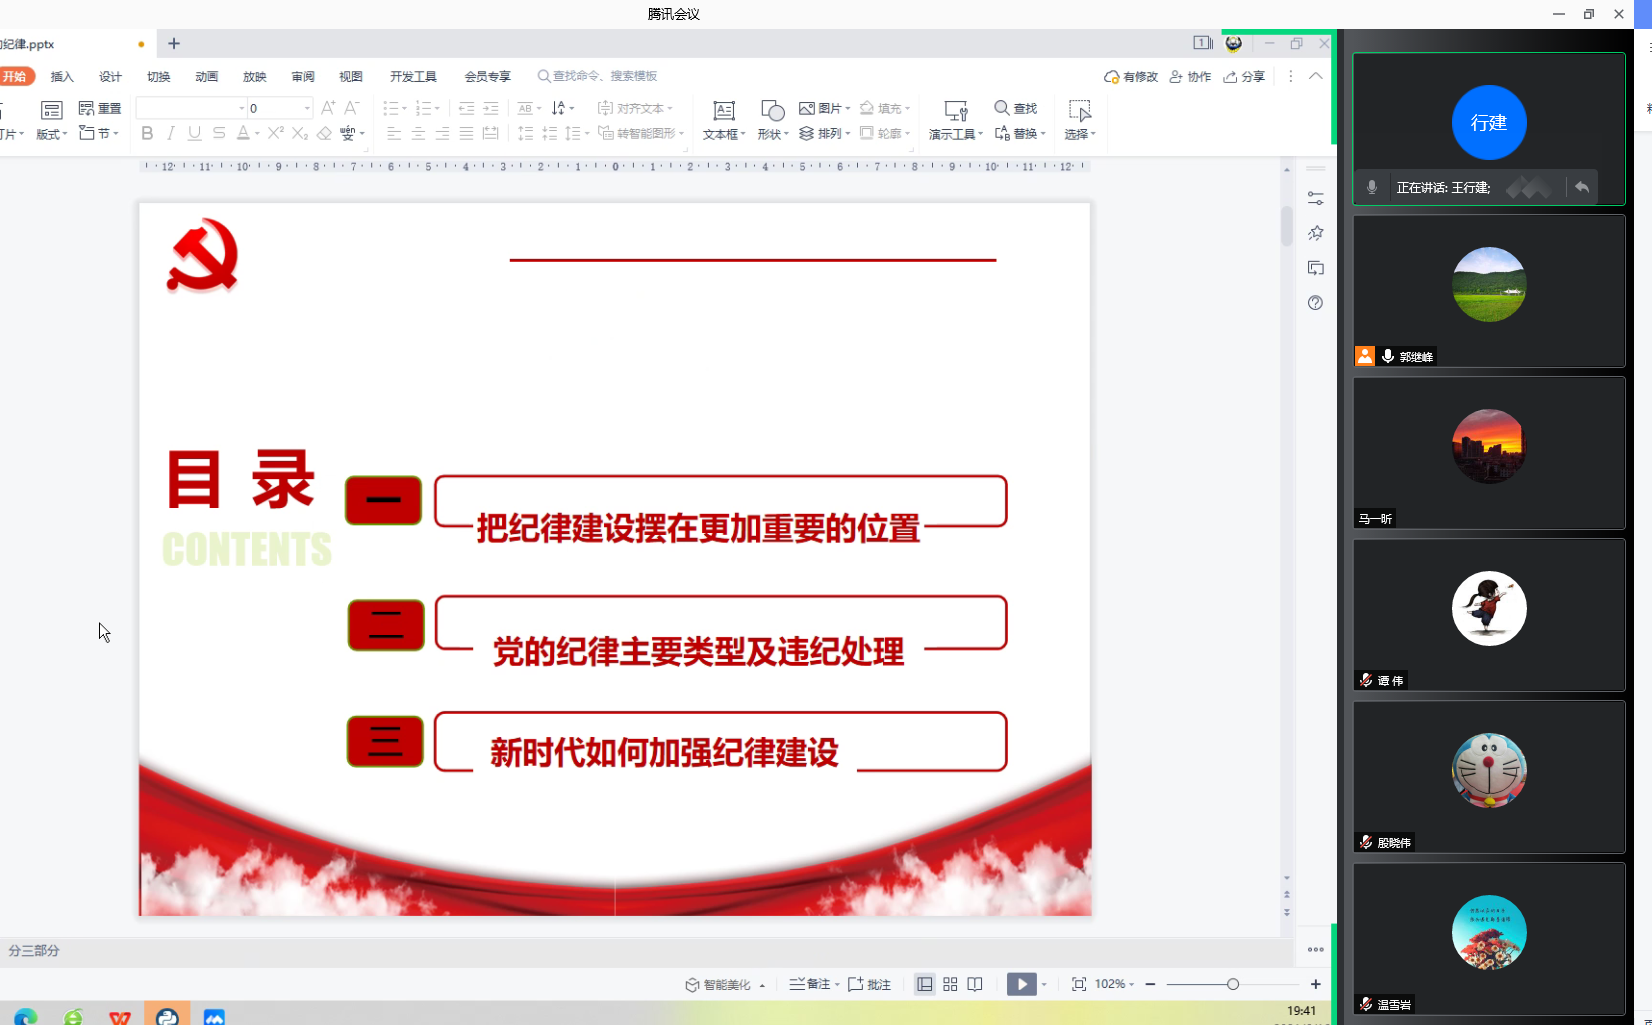Open the shapes (形状) tool
Viewport: 1652px width, 1025px height.
[772, 119]
